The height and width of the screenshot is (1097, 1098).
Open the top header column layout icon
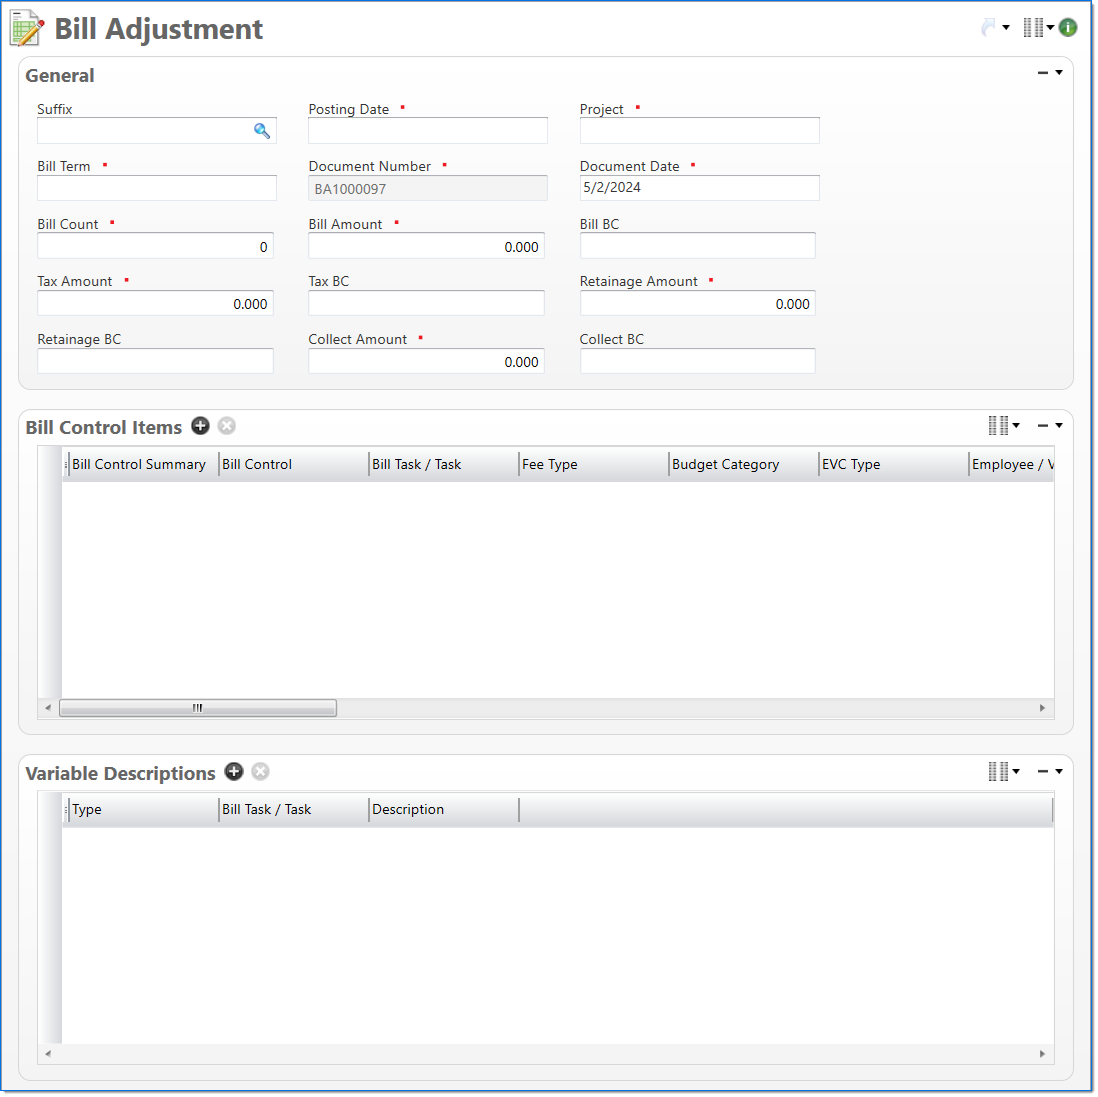coord(1033,28)
